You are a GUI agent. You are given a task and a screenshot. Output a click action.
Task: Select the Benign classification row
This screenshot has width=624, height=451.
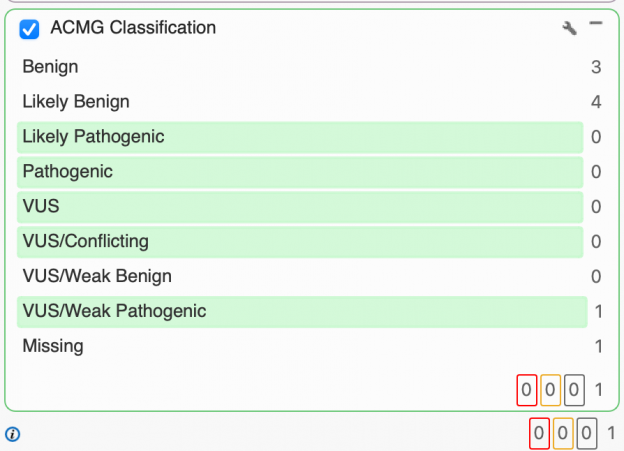point(300,67)
